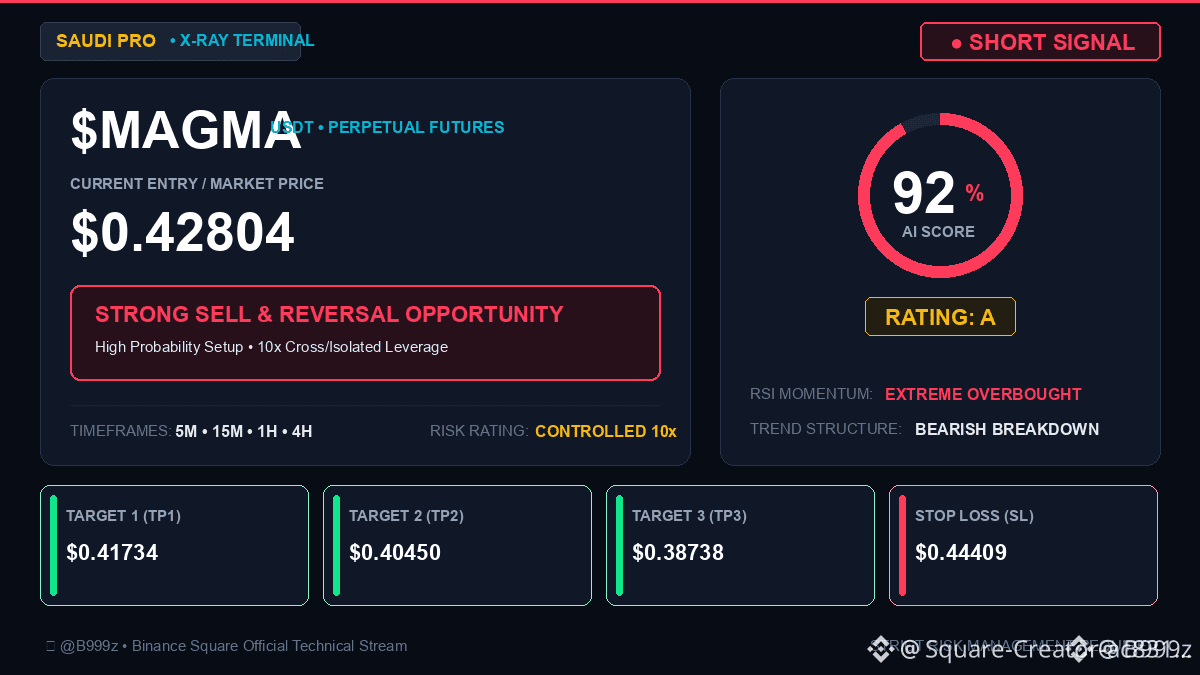Click USDT PERPETUAL FUTURES label
This screenshot has height=675, width=1200.
coord(387,127)
